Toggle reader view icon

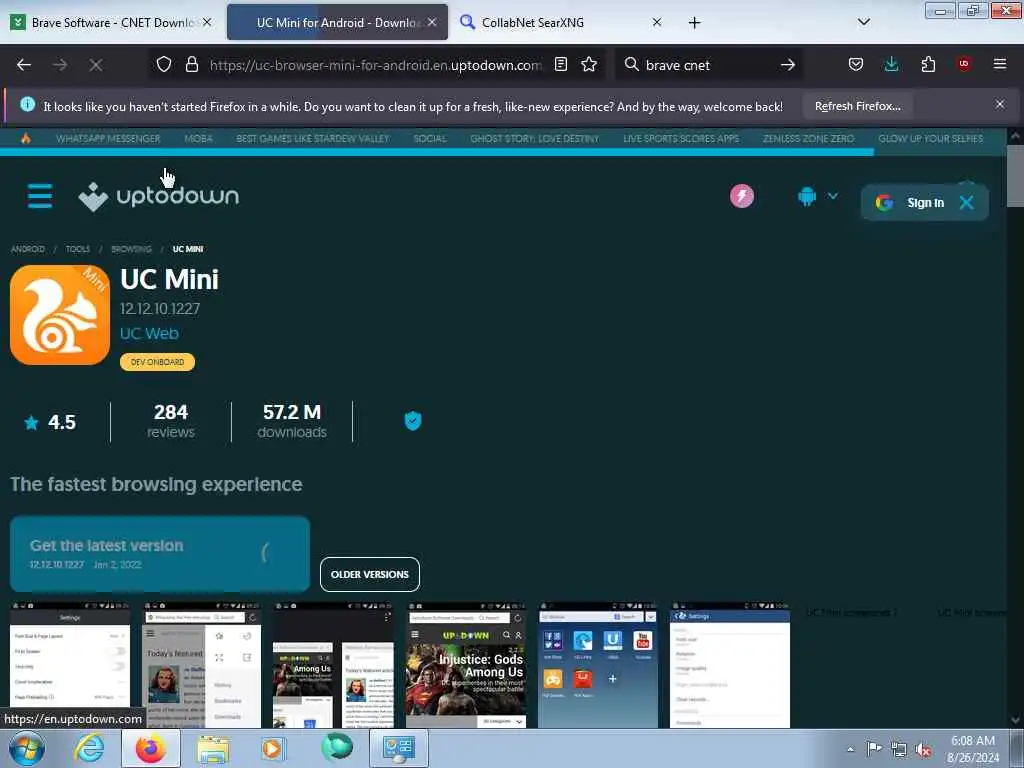coord(560,64)
